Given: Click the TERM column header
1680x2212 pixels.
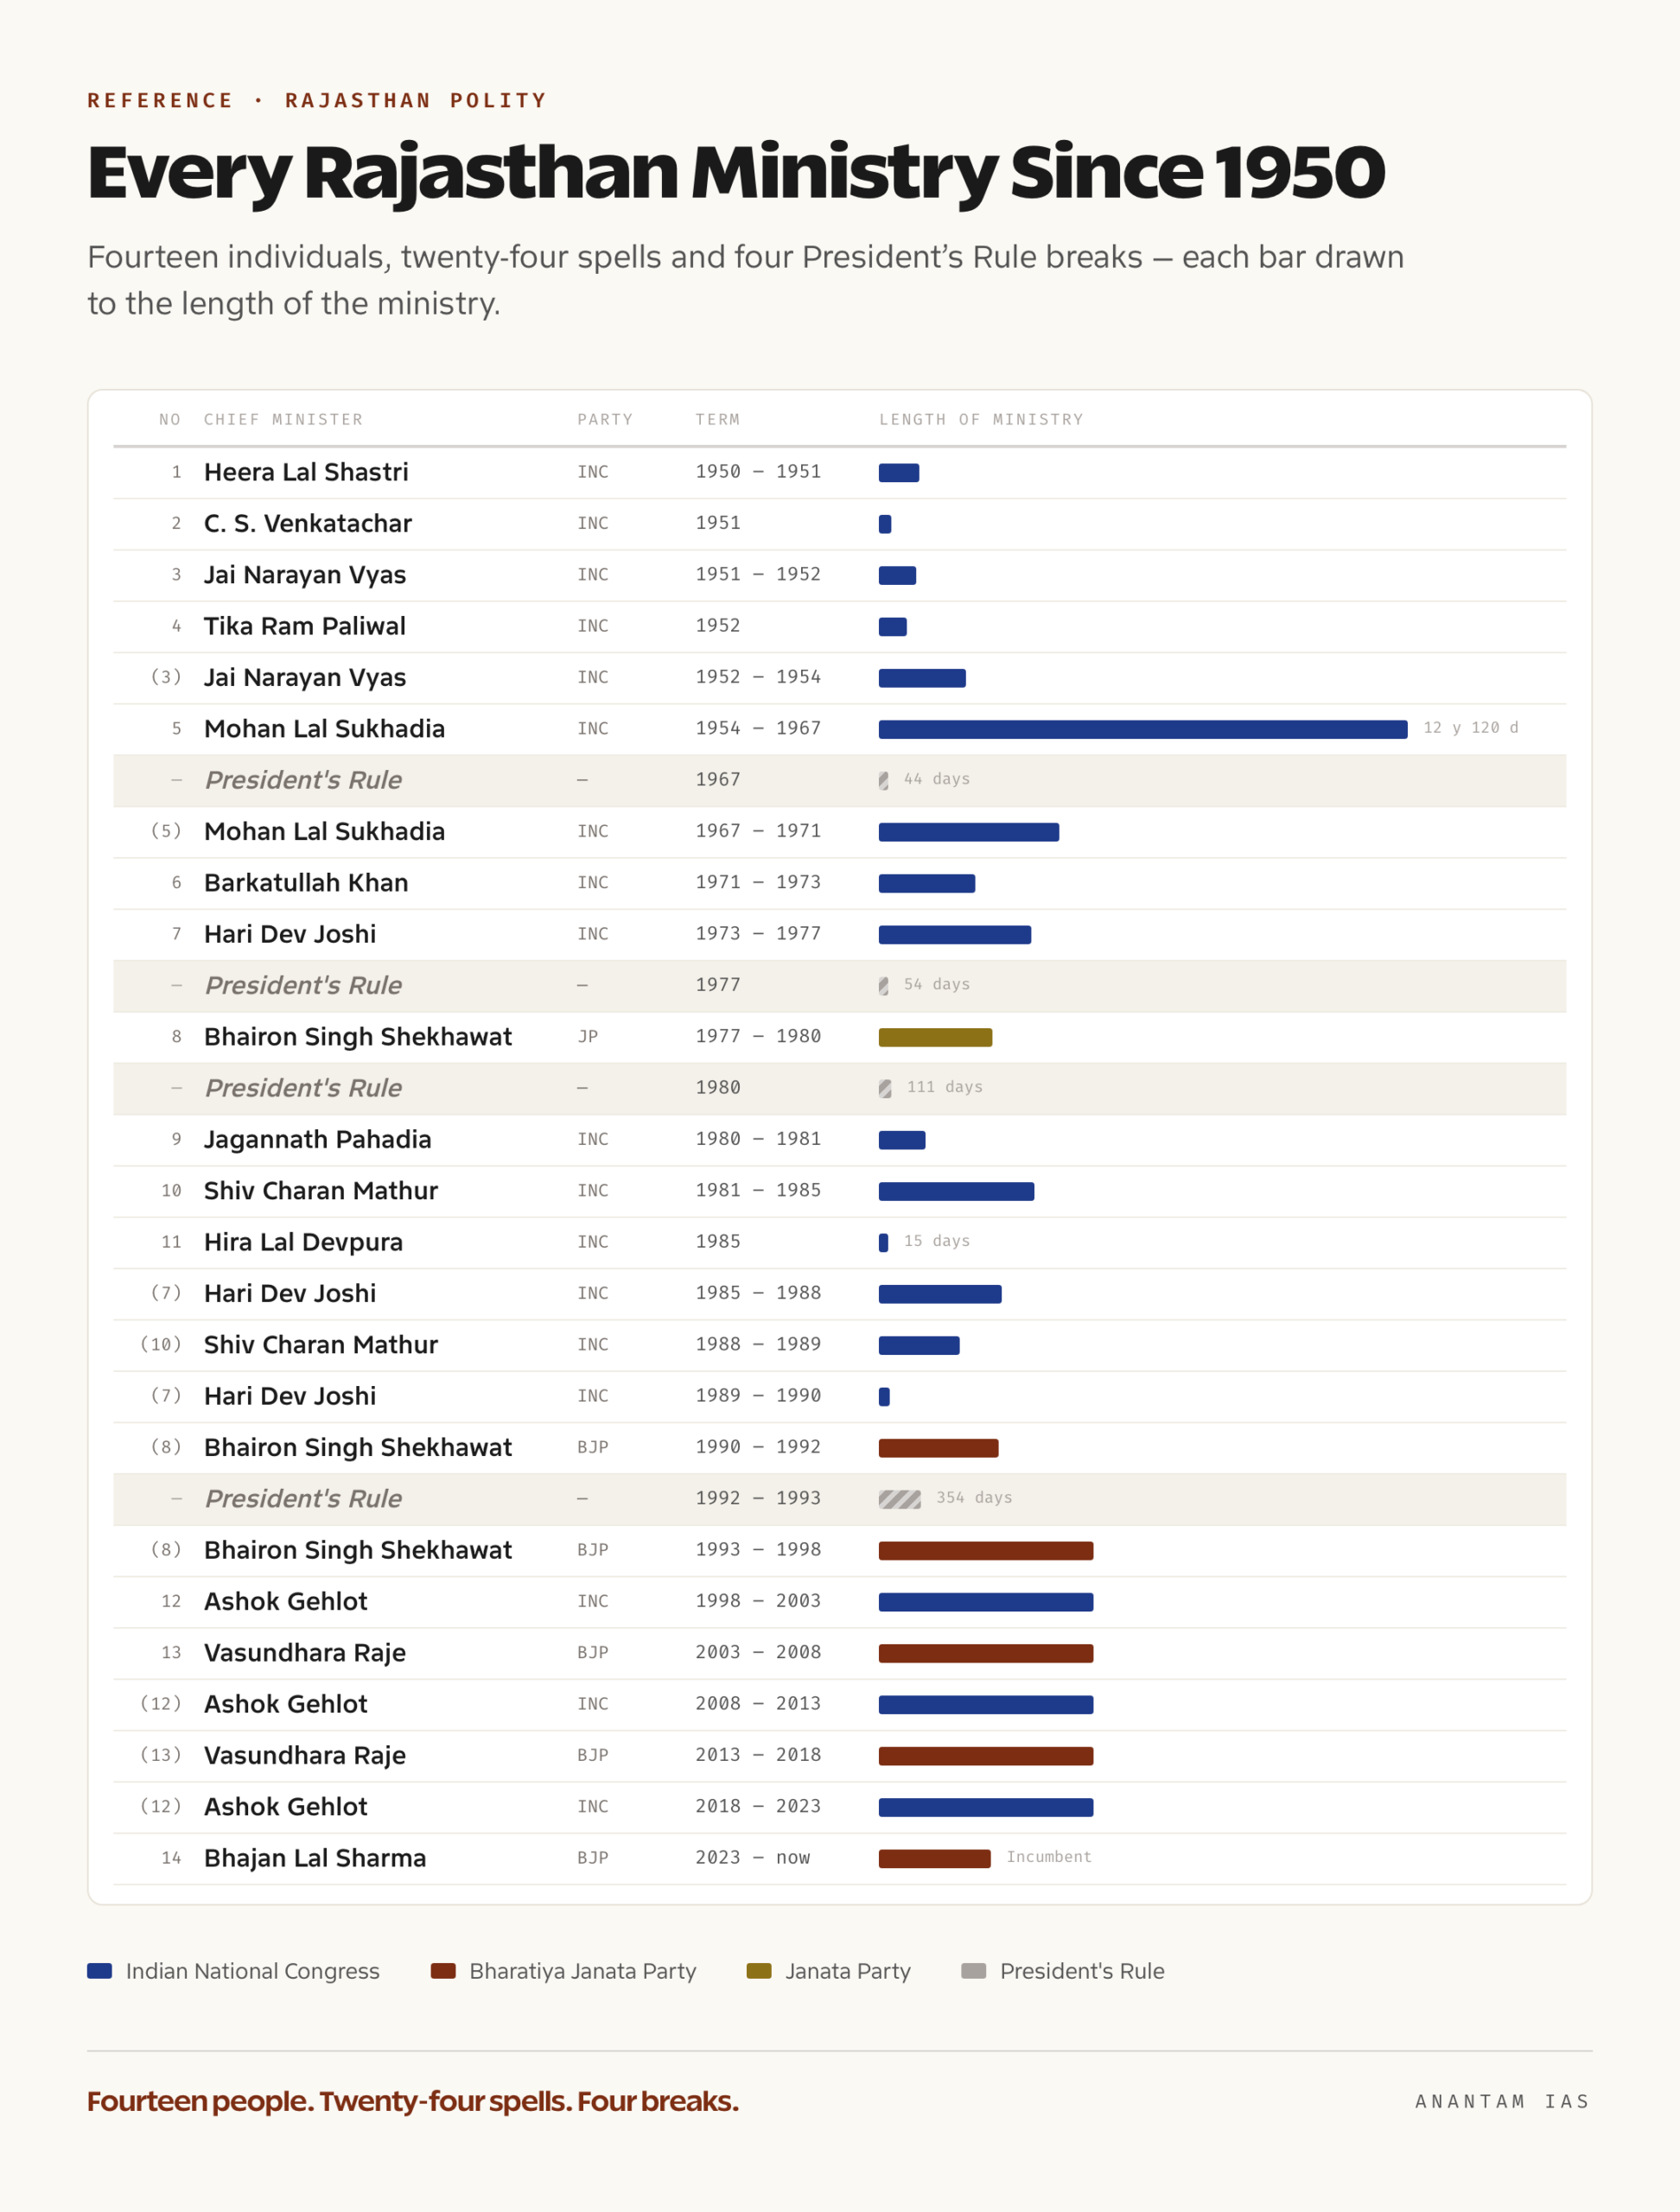Looking at the screenshot, I should [718, 420].
